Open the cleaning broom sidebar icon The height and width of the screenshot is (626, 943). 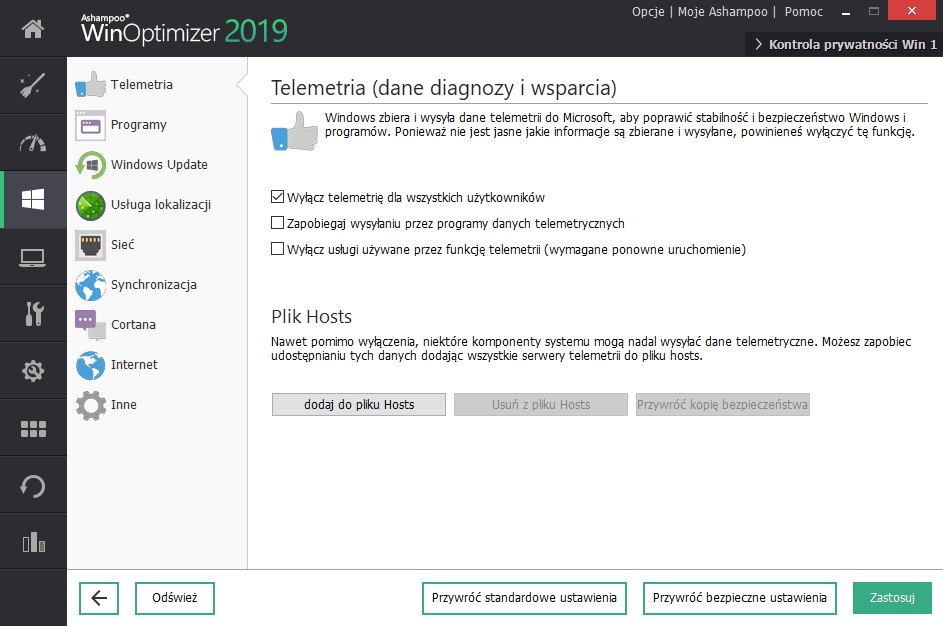point(33,85)
